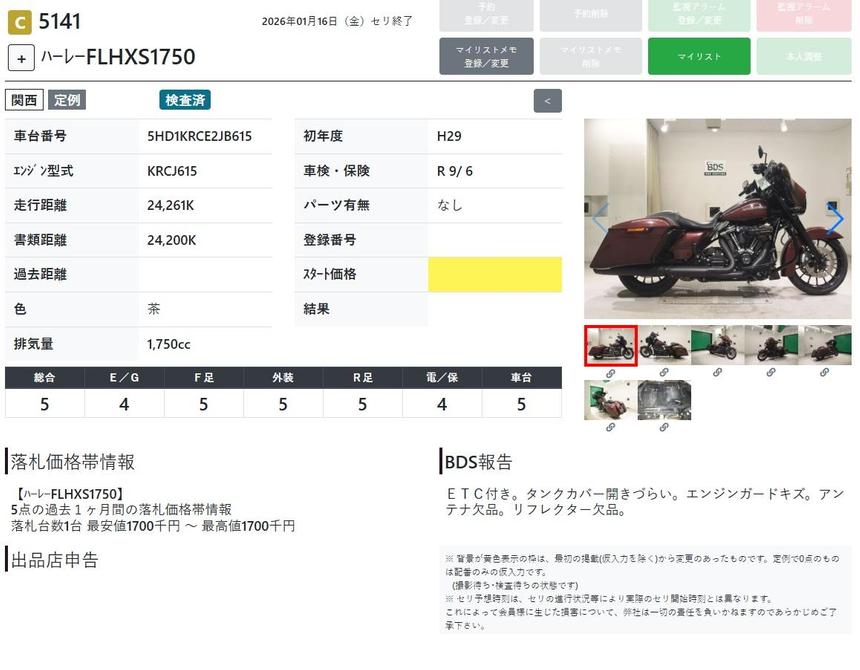The image size is (860, 670).
Task: Click link icon under the first thumbnail
Action: 610,372
